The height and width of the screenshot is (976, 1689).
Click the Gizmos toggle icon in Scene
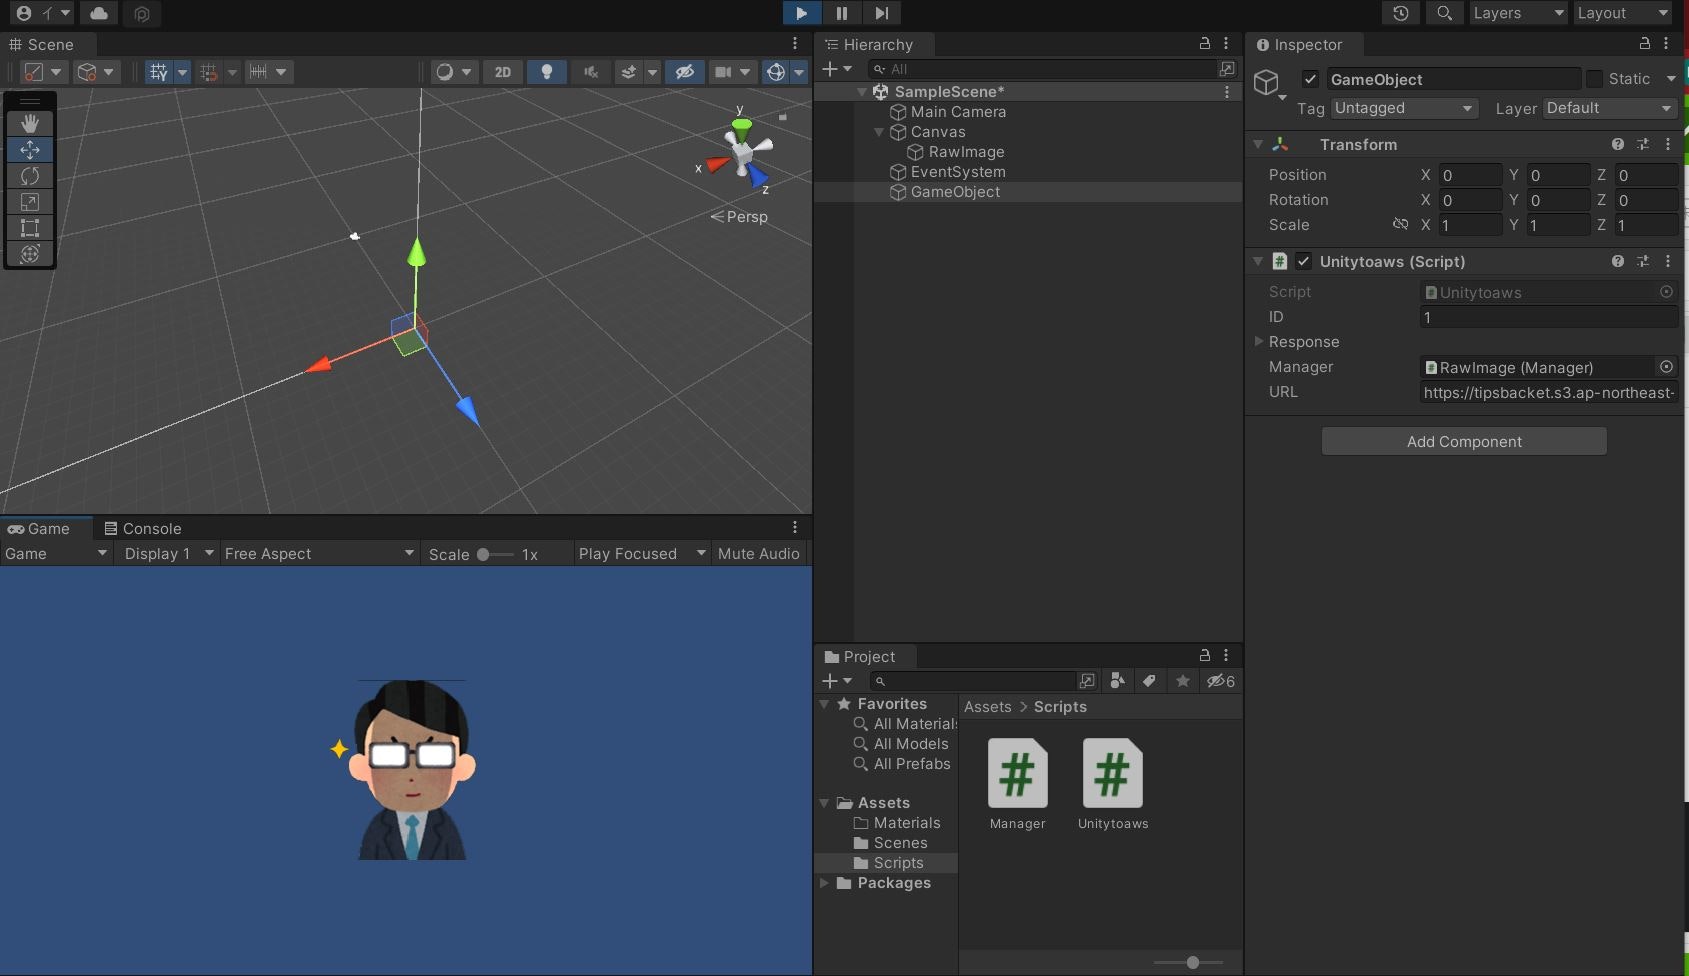click(775, 72)
